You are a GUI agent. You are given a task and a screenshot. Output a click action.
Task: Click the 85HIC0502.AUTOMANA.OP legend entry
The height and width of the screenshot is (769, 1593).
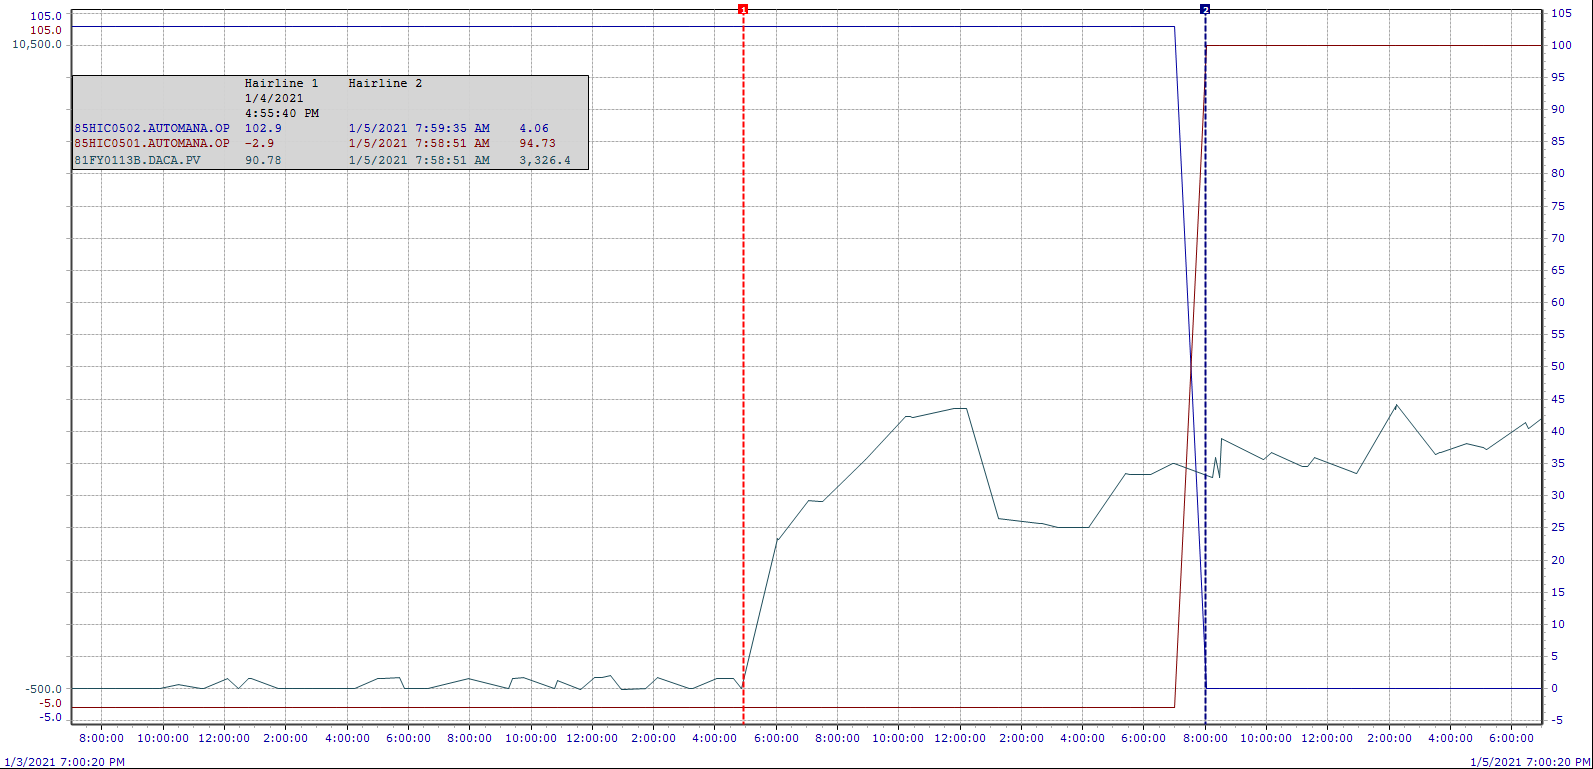(152, 128)
